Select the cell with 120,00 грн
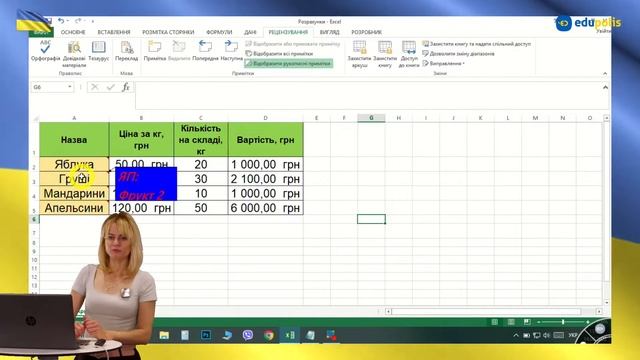Viewport: 640px width, 360px height. coord(141,208)
